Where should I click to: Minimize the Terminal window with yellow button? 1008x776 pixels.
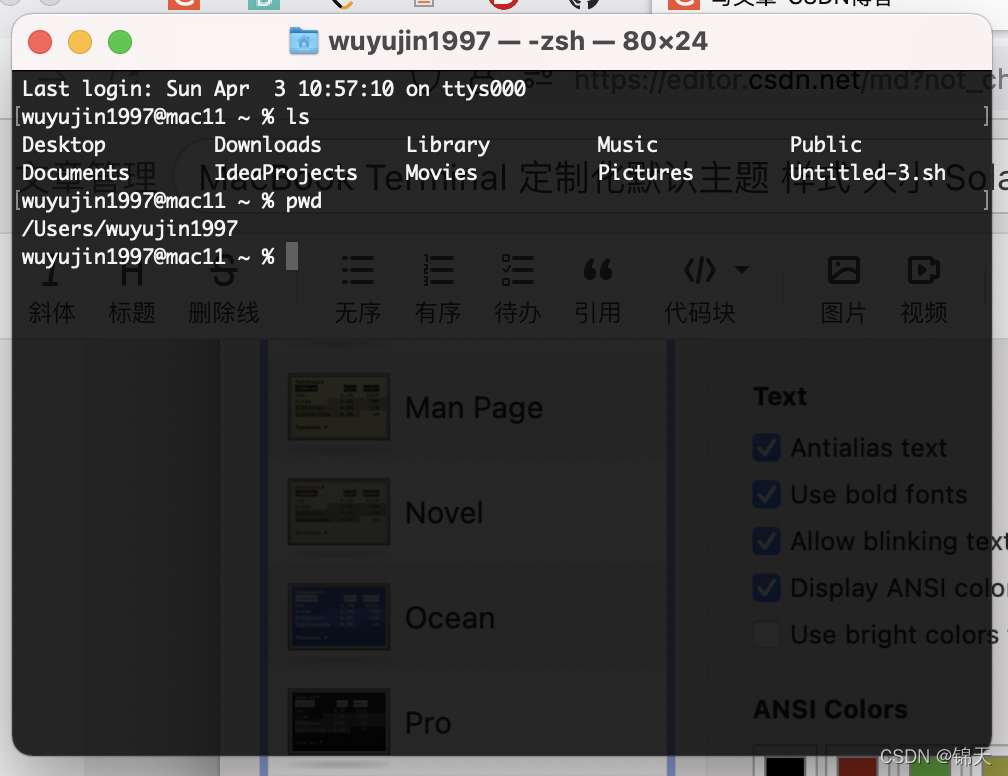point(80,42)
